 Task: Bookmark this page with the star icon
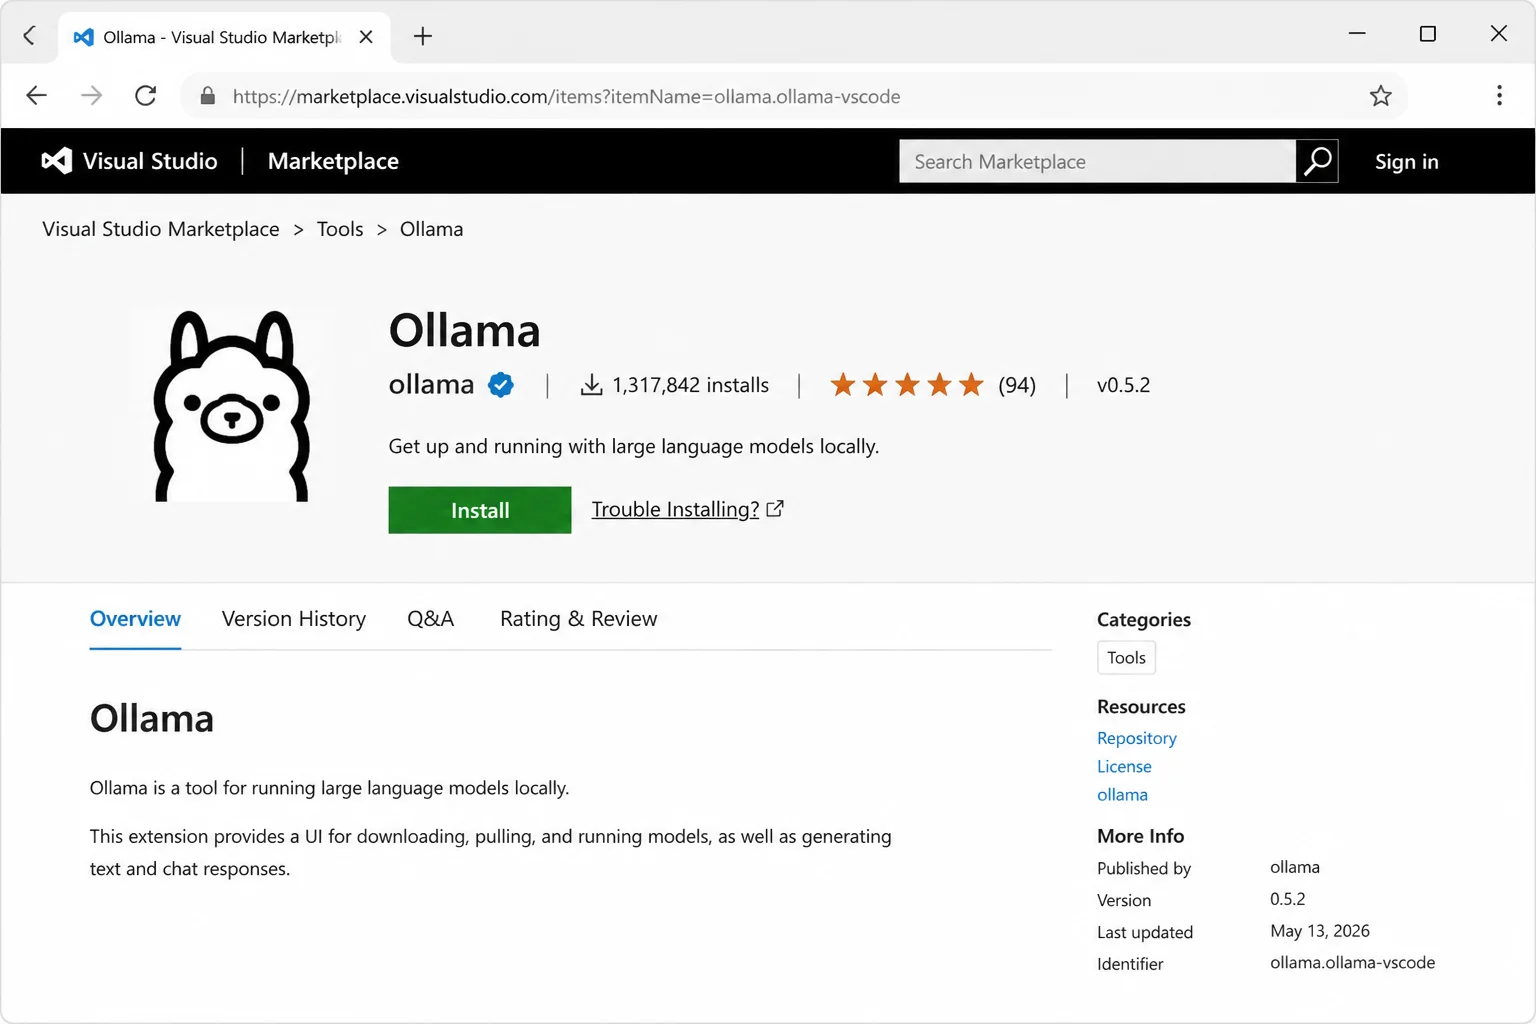(1381, 96)
